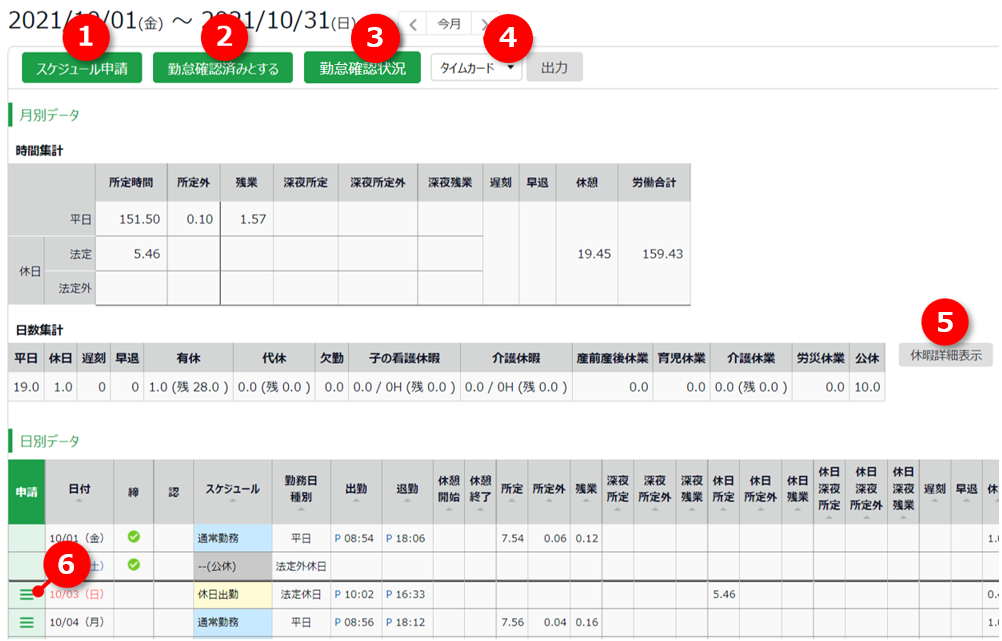Click the 出力 button

pos(554,68)
